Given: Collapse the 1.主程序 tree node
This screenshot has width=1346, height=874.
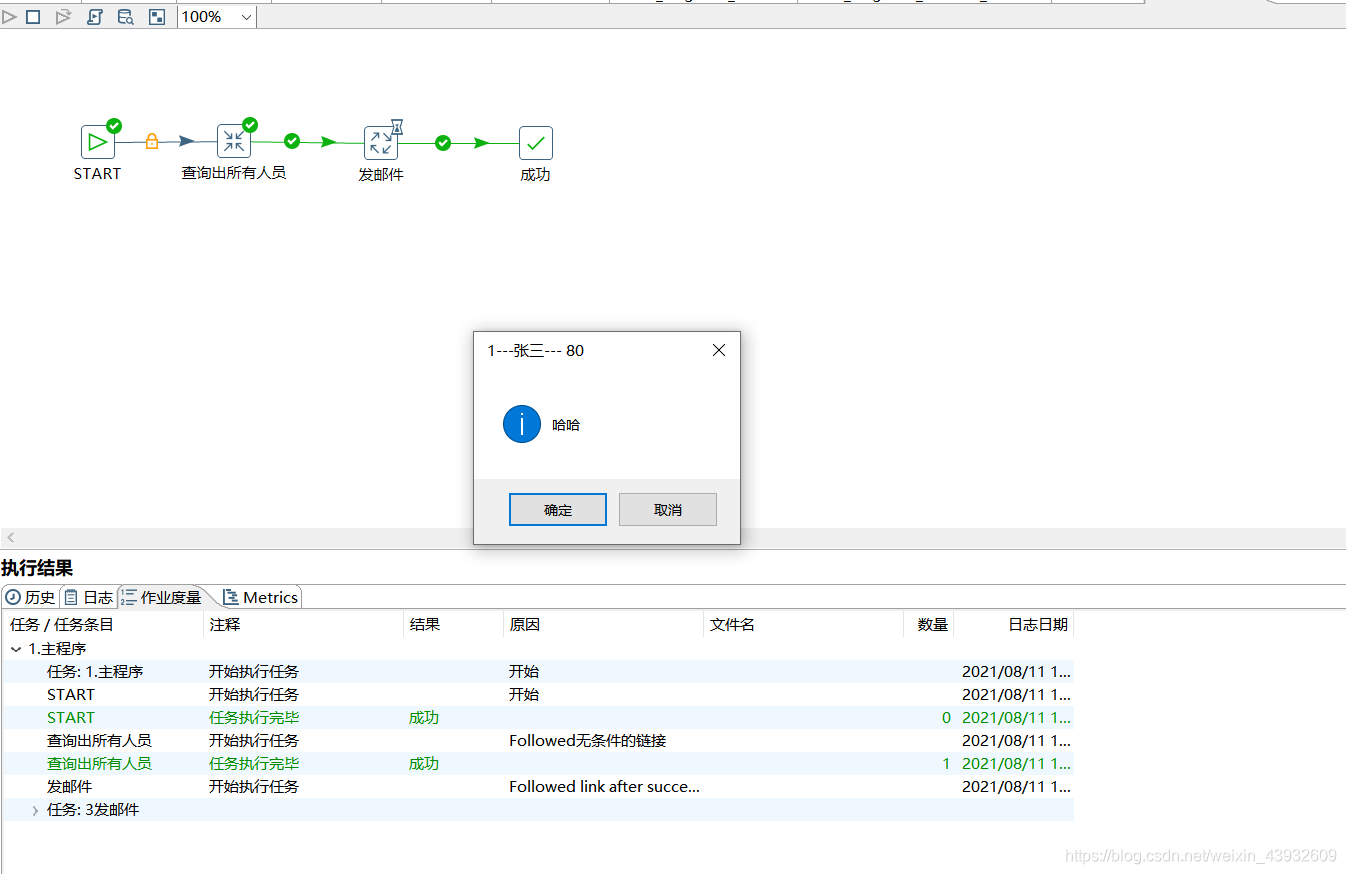Looking at the screenshot, I should point(16,649).
